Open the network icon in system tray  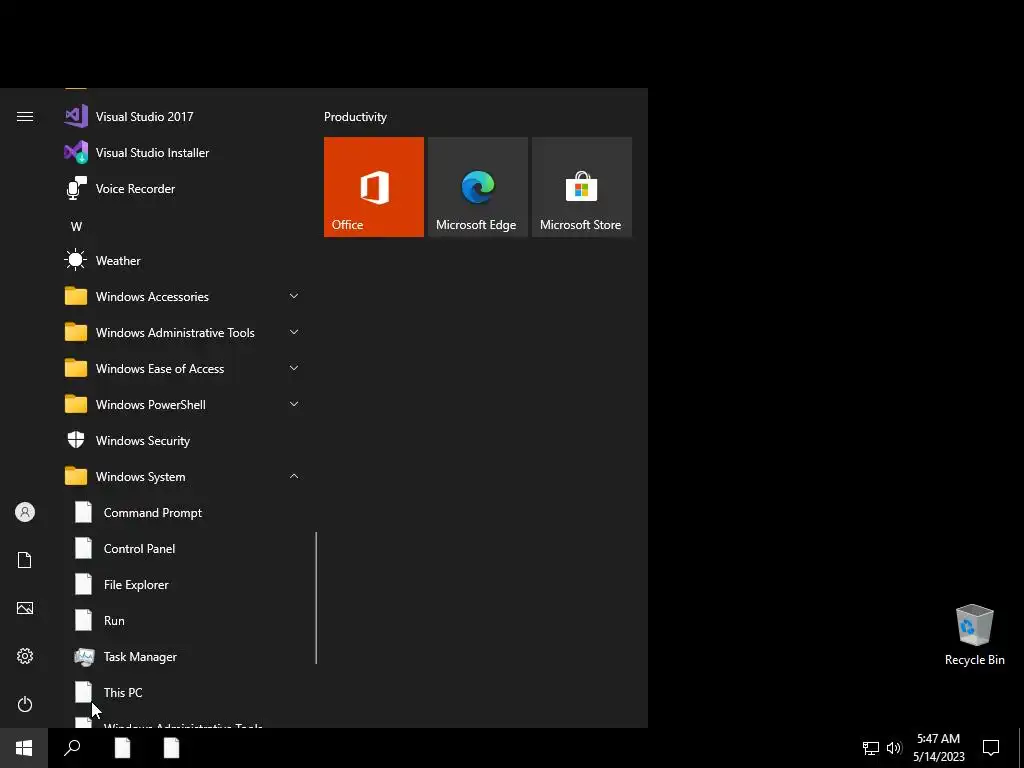click(x=871, y=748)
